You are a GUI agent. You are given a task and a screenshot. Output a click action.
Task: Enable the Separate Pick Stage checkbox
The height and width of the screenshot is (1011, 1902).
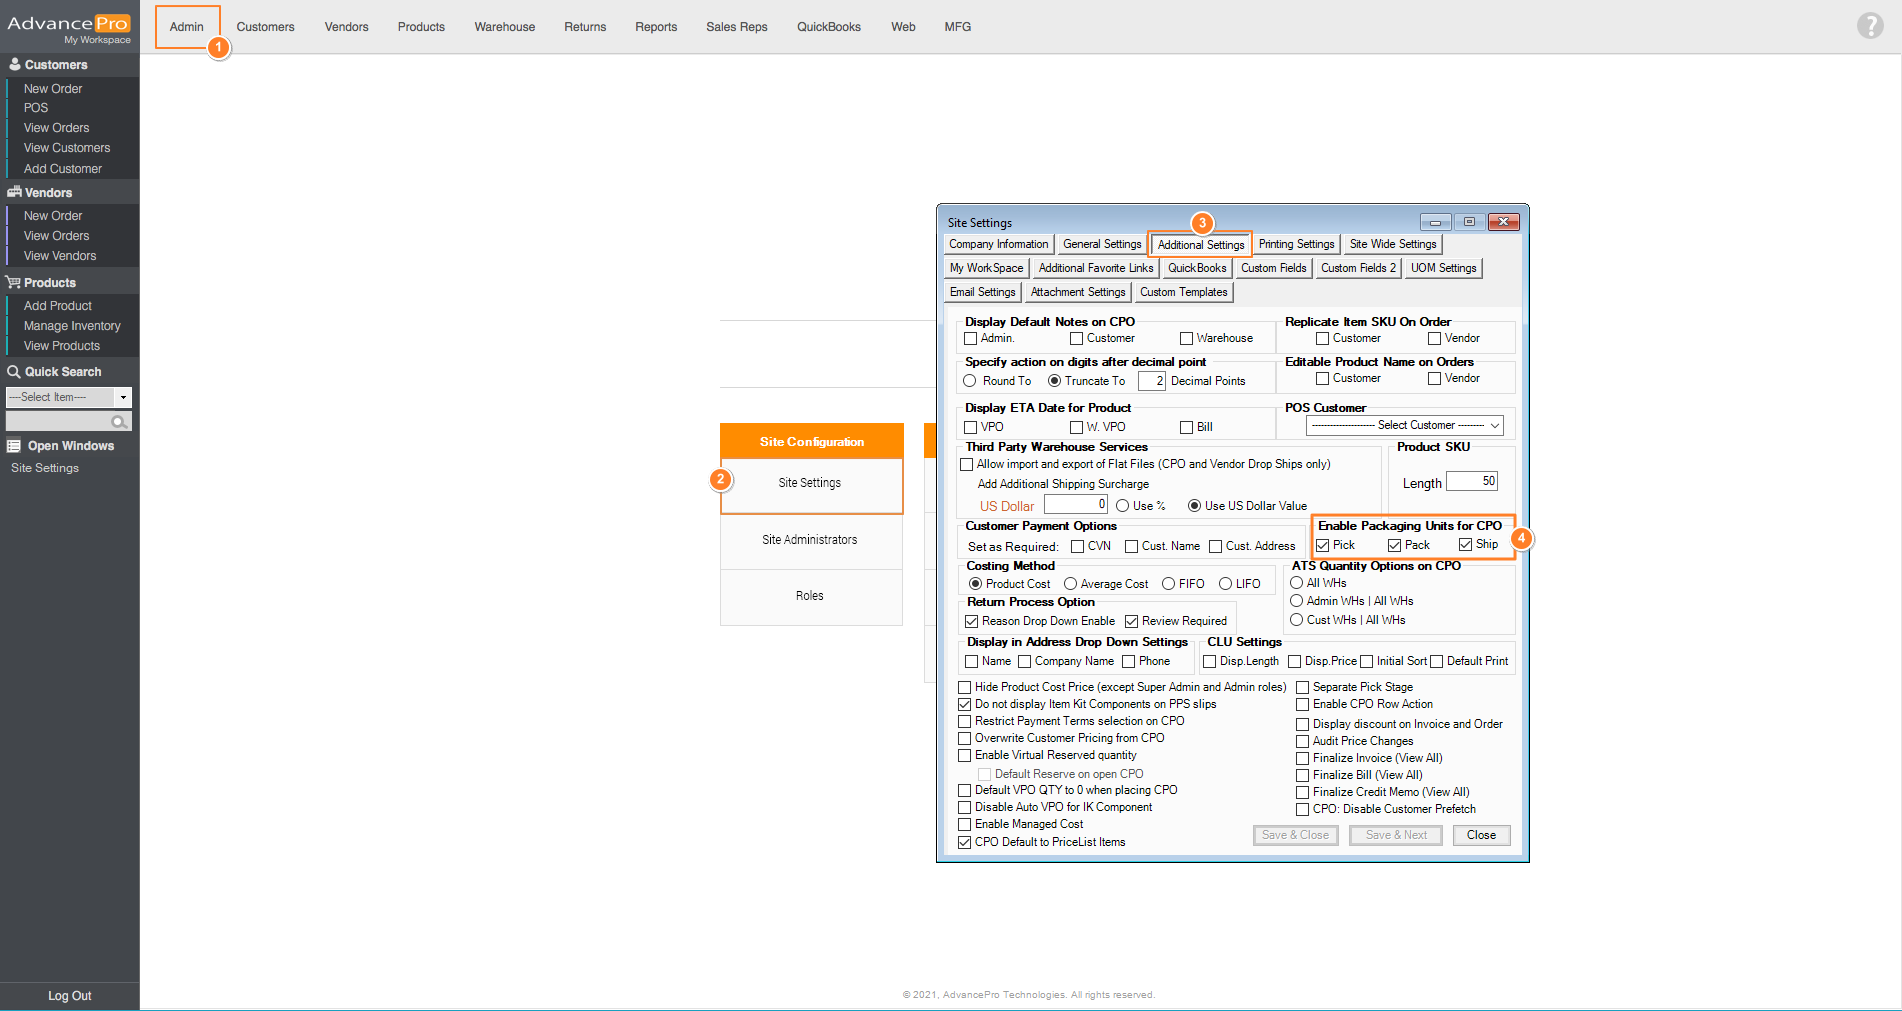click(1302, 687)
